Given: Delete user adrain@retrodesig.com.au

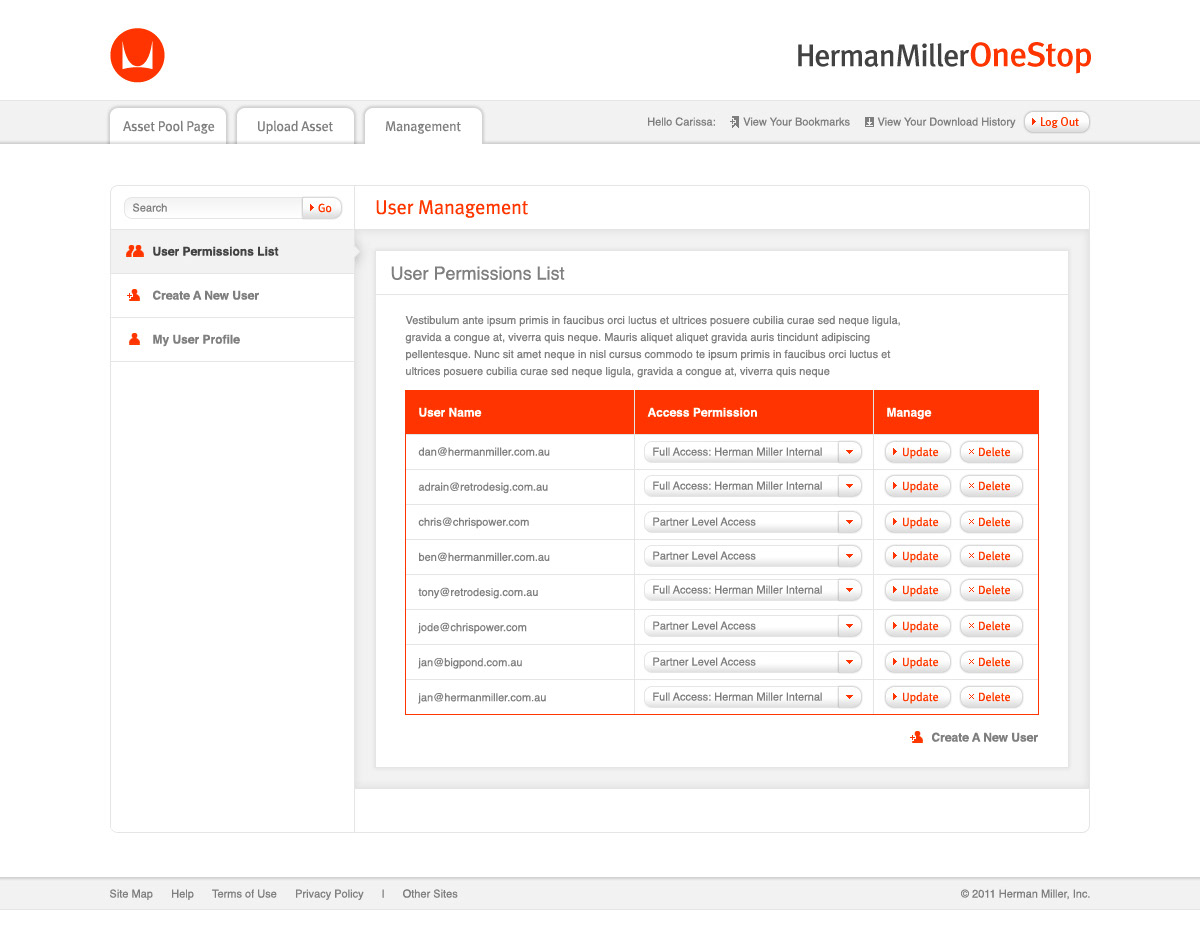Looking at the screenshot, I should (991, 486).
